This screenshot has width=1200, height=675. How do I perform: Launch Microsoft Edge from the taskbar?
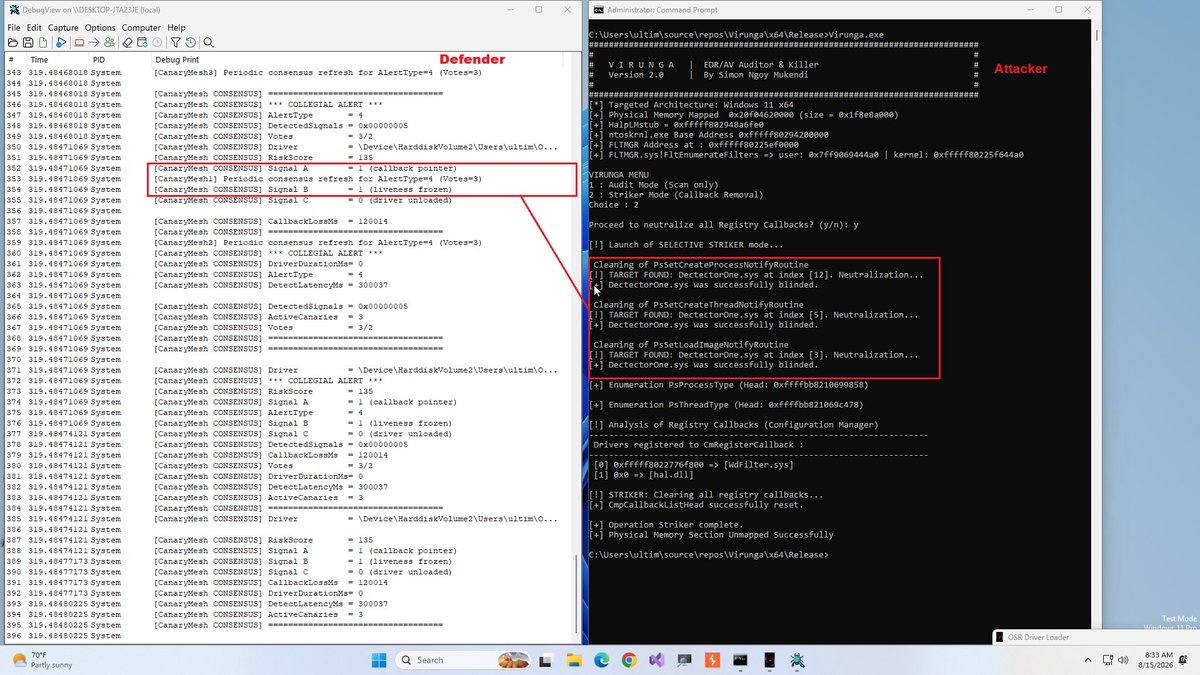(x=604, y=660)
